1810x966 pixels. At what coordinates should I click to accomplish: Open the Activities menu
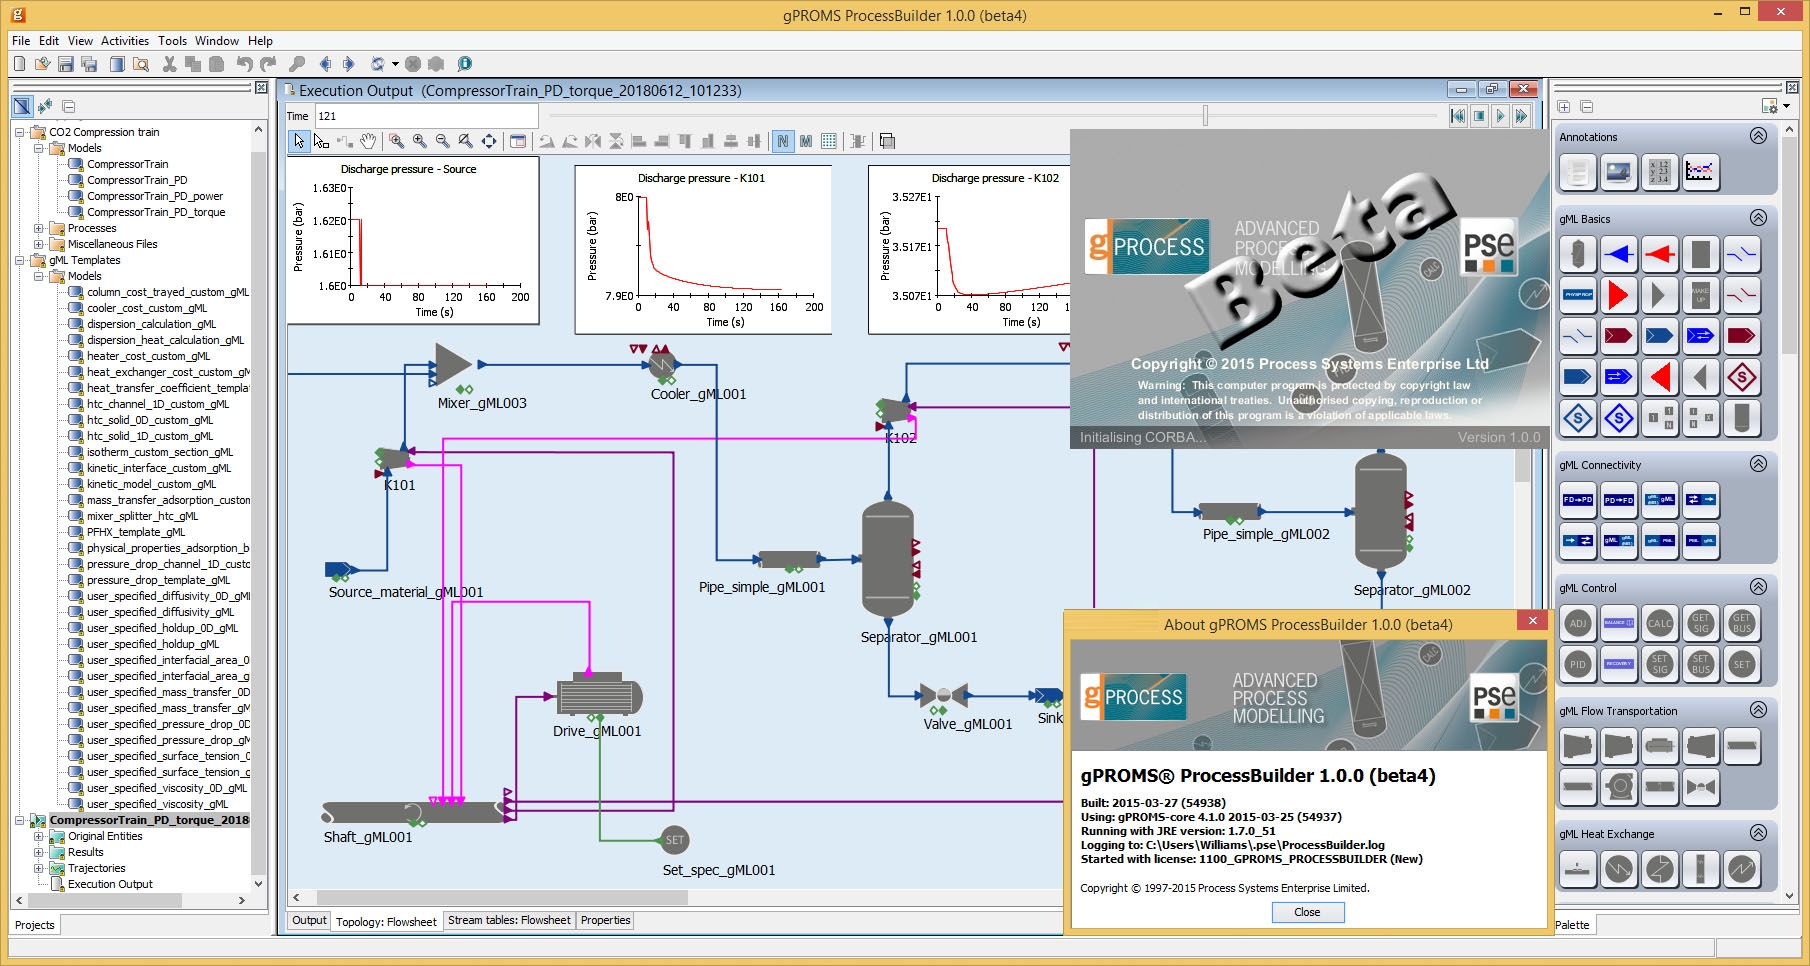pos(125,41)
